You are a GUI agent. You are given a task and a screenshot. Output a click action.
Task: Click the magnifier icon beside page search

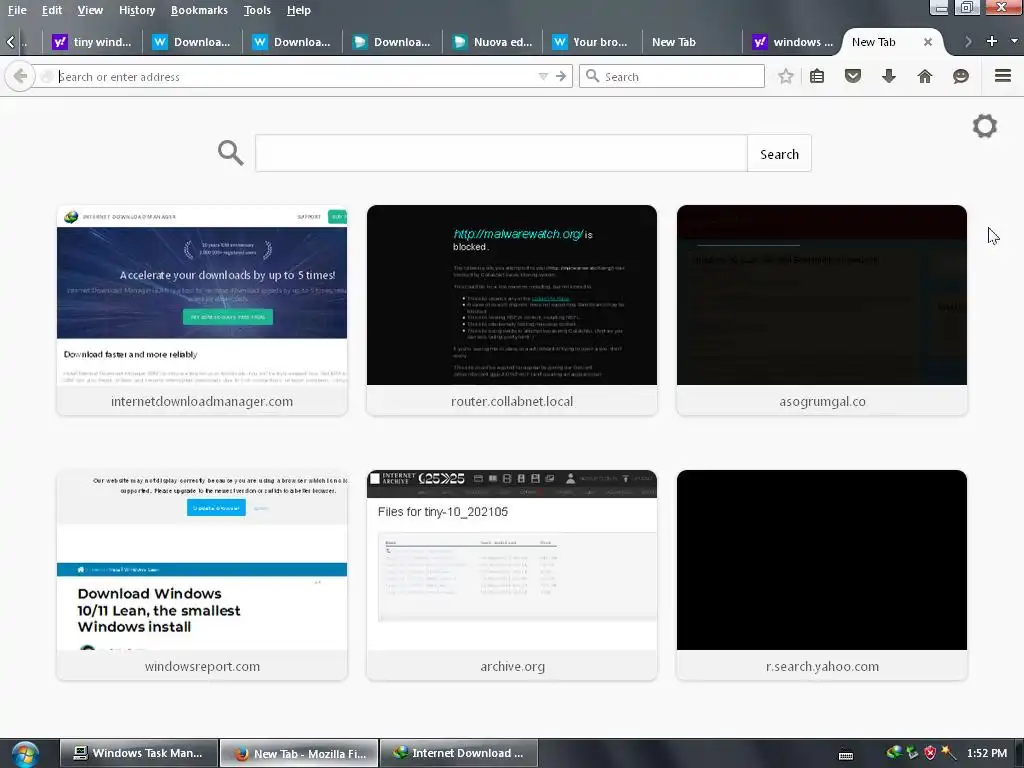click(x=231, y=153)
